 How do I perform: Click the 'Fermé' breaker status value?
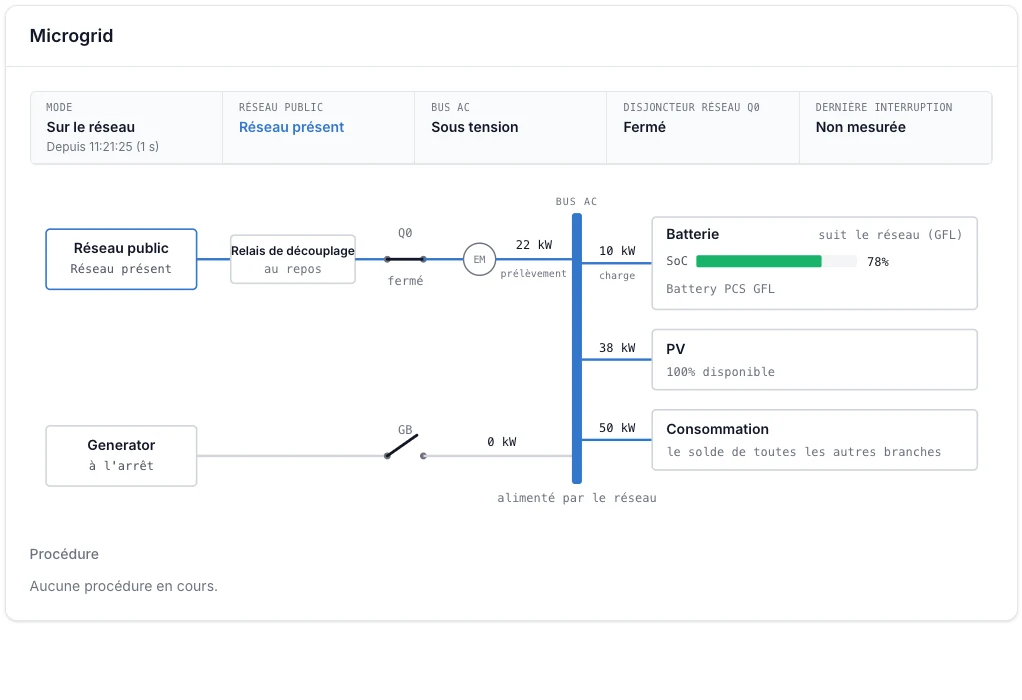pyautogui.click(x=644, y=127)
